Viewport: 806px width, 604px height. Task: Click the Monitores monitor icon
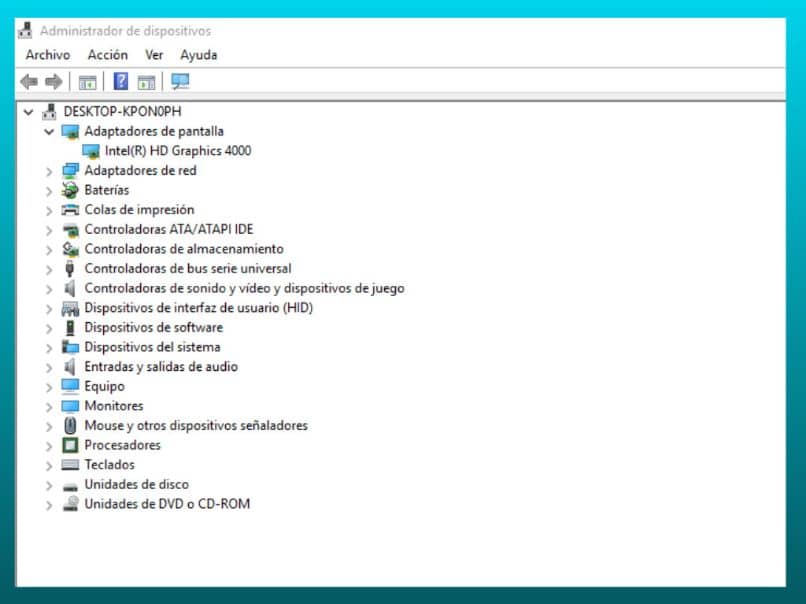(70, 407)
